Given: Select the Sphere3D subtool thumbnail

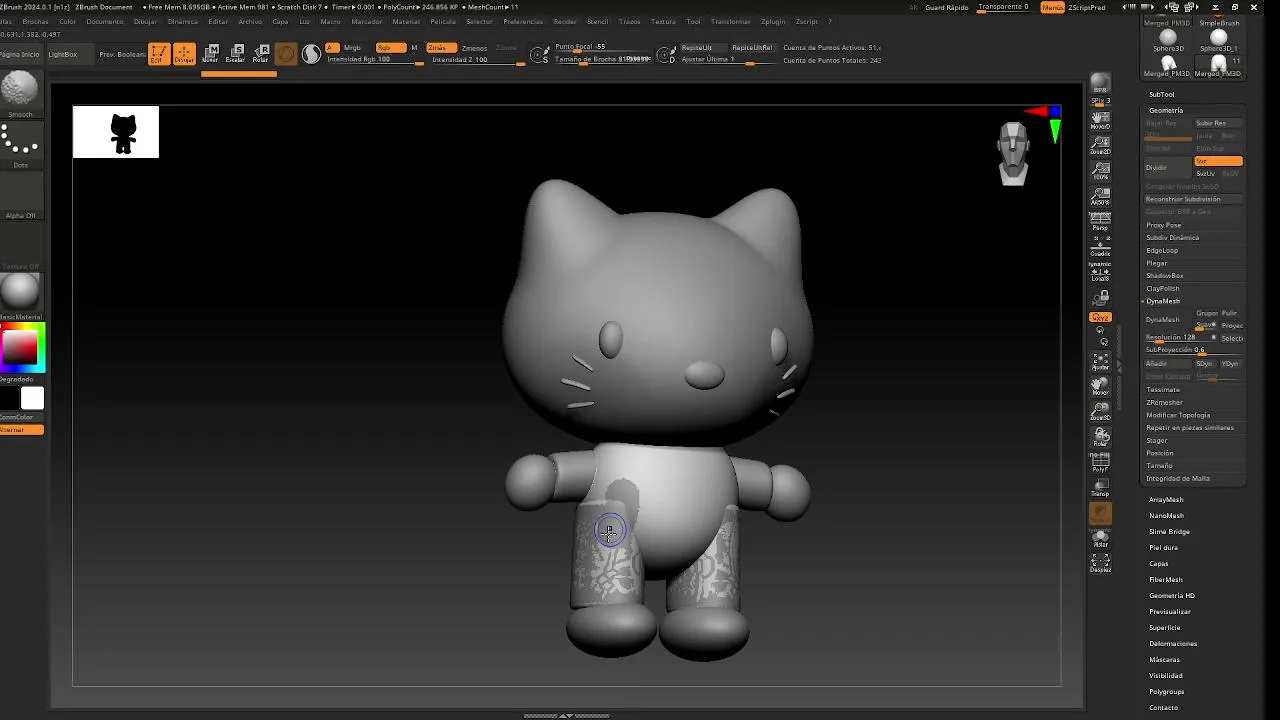Looking at the screenshot, I should pyautogui.click(x=1168, y=40).
